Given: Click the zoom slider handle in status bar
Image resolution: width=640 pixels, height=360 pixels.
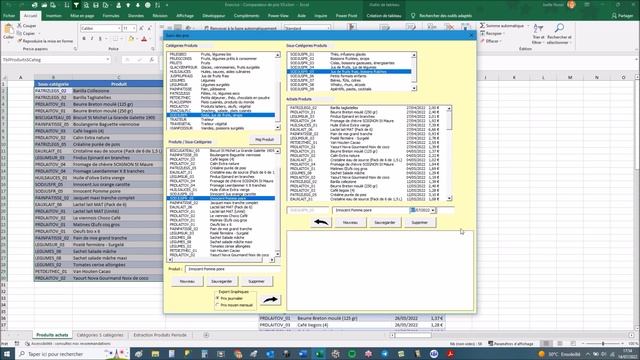Looking at the screenshot, I should pos(603,344).
